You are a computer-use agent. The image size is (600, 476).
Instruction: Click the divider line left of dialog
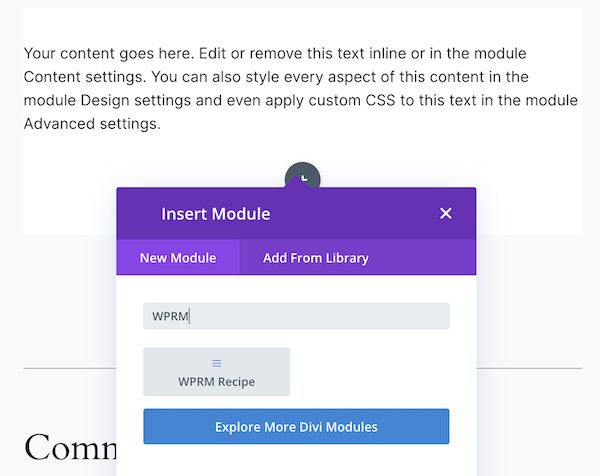coord(68,368)
